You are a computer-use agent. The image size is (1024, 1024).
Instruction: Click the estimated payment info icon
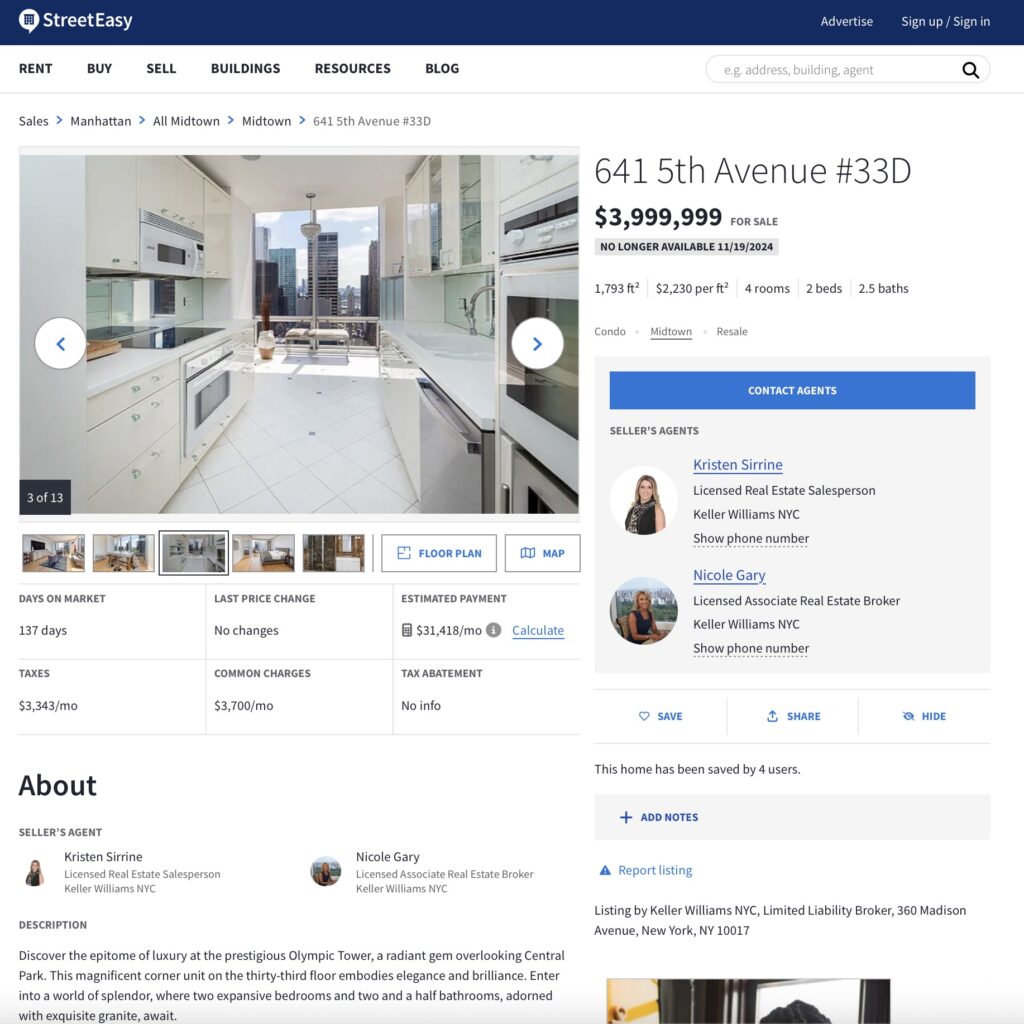493,631
